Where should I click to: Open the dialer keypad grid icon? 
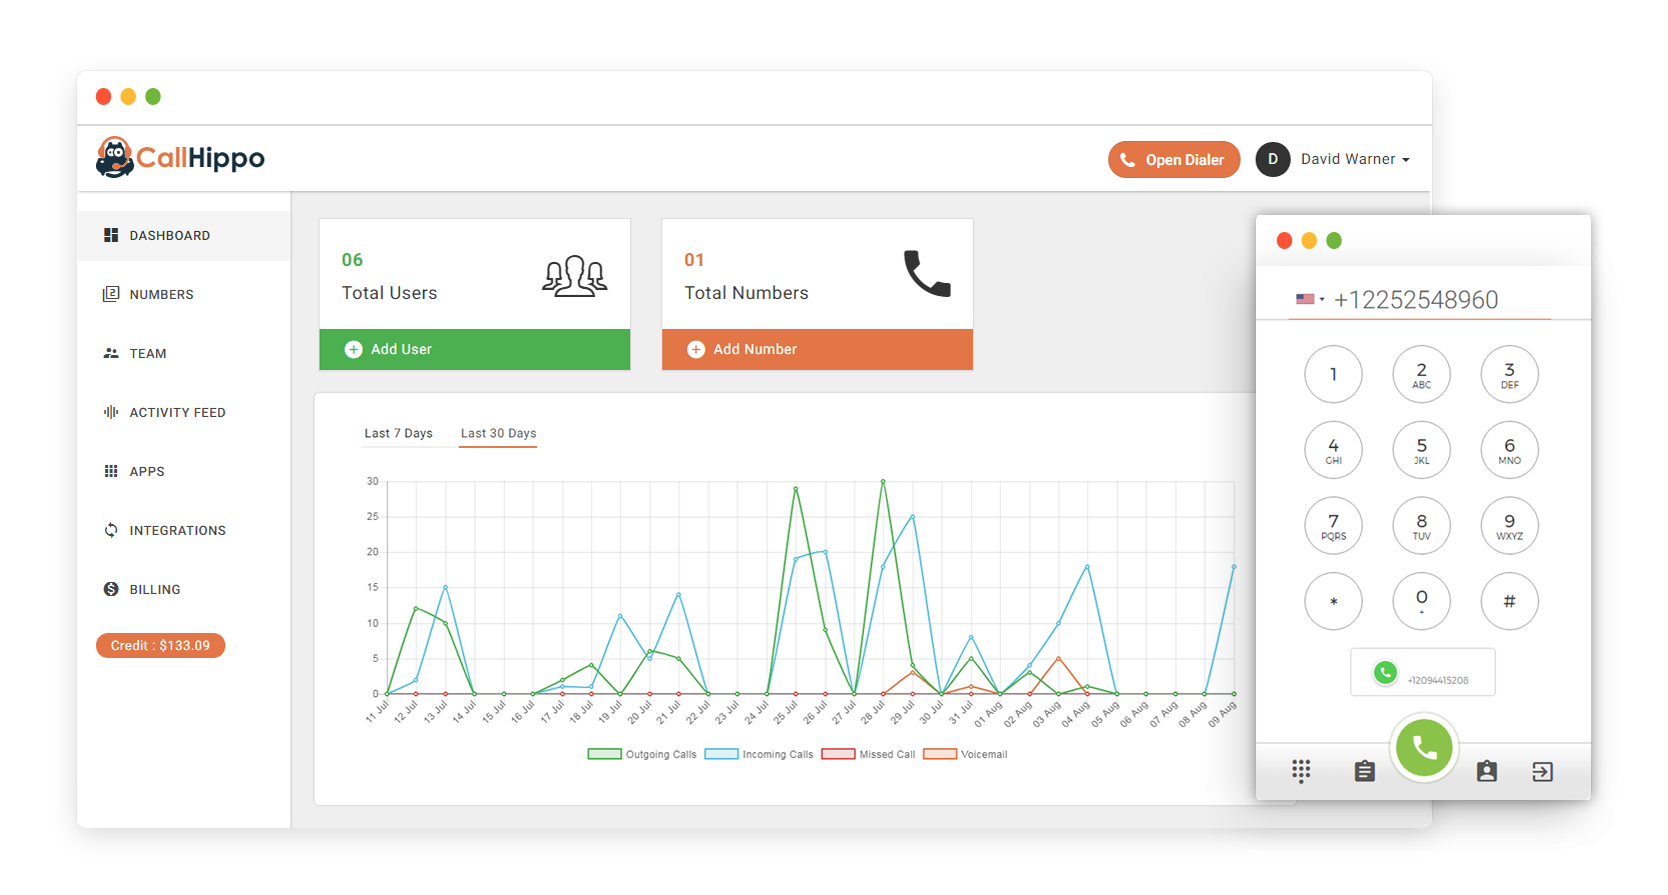[x=1300, y=771]
